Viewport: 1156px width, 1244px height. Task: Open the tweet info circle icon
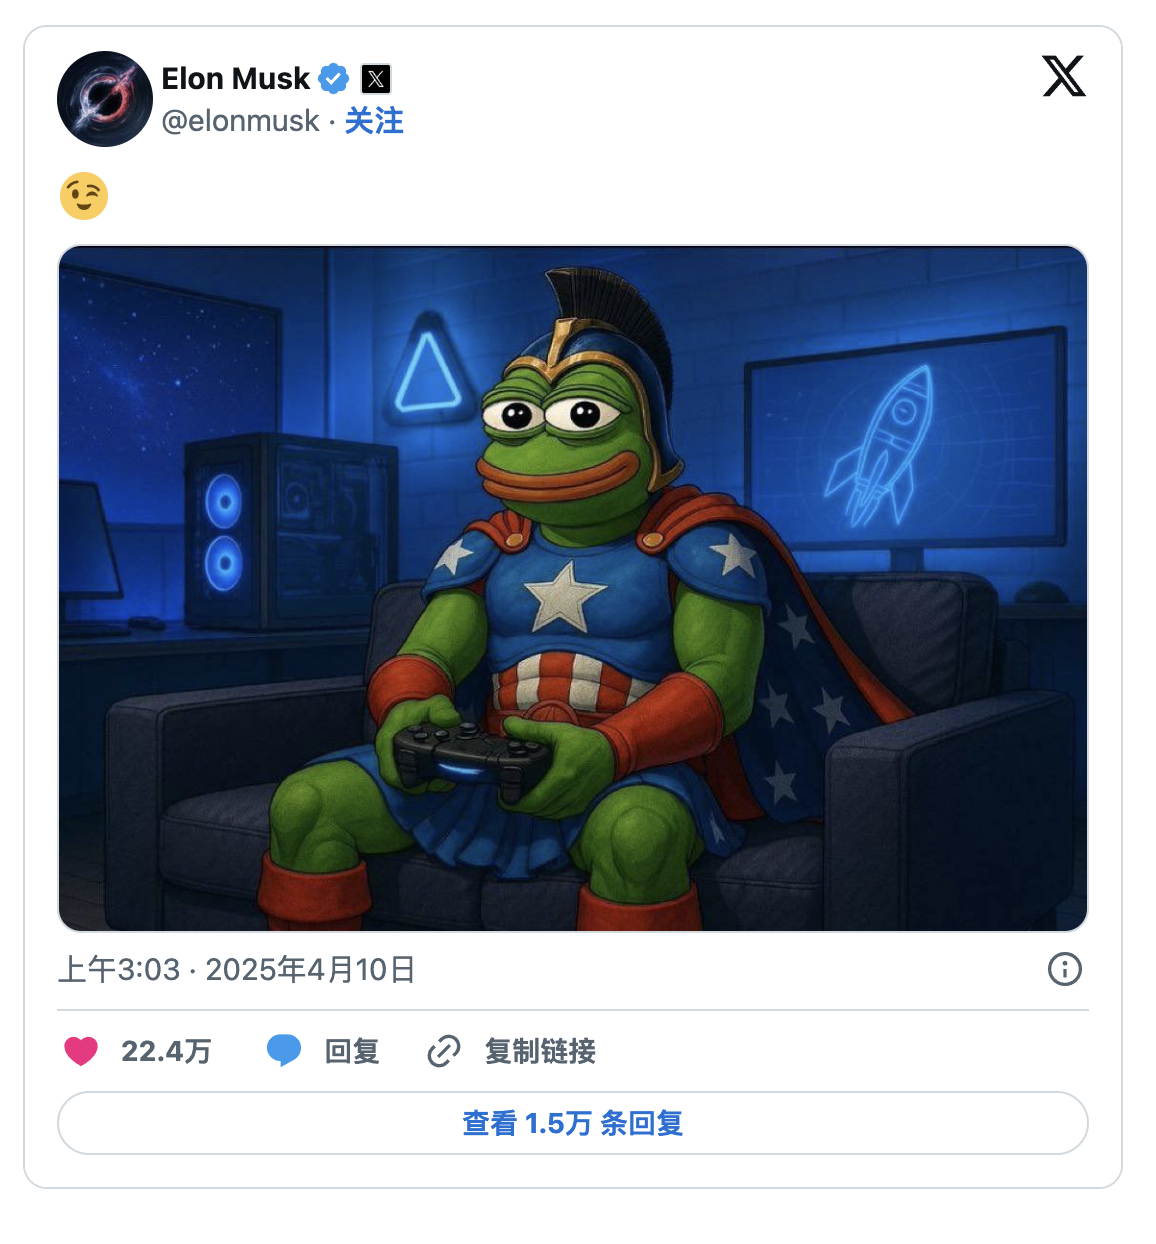coord(1064,969)
